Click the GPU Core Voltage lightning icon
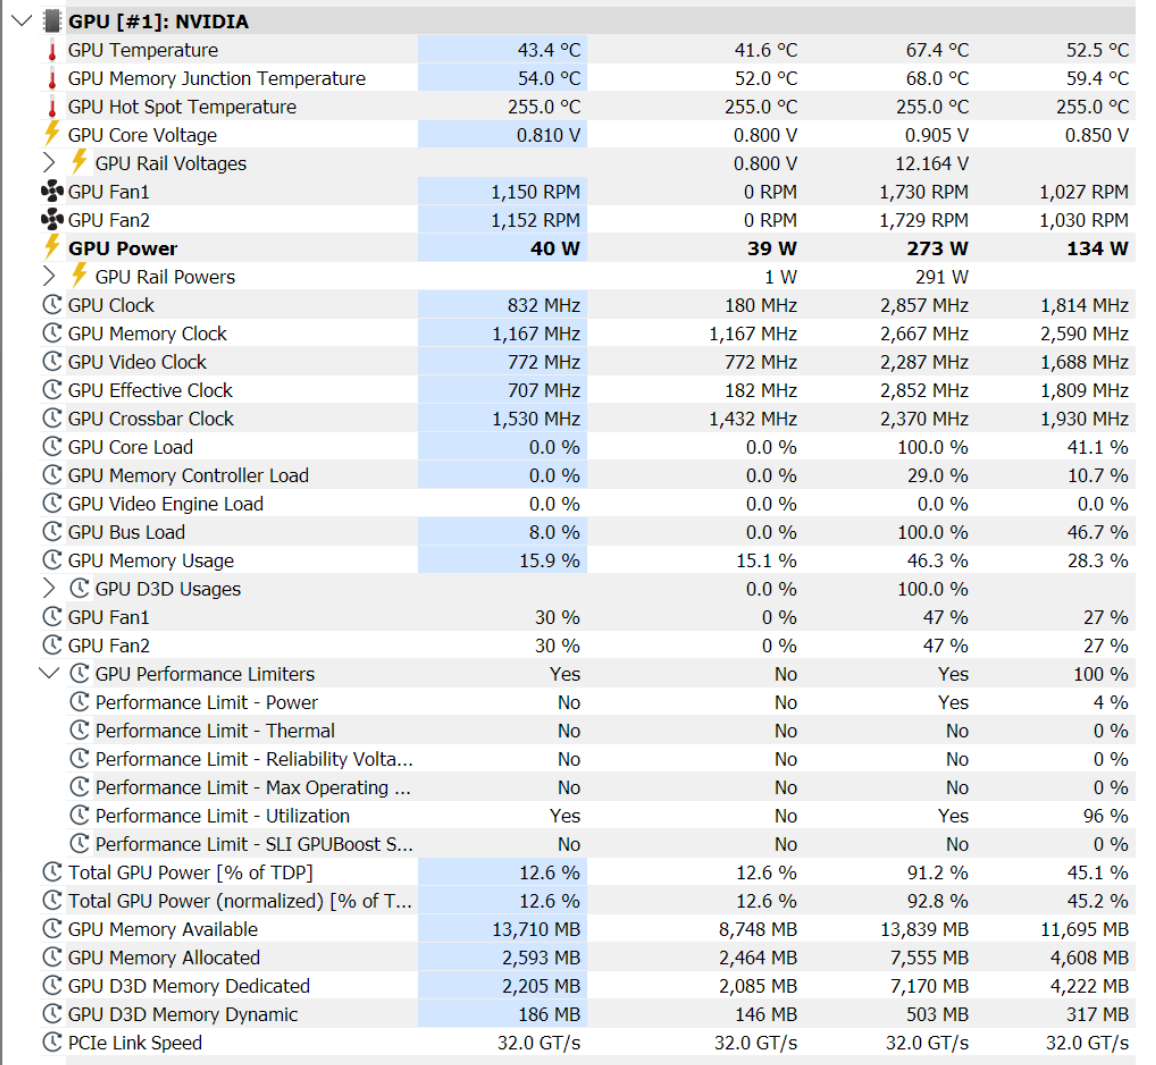Screen dimensions: 1156x1065 [52, 134]
